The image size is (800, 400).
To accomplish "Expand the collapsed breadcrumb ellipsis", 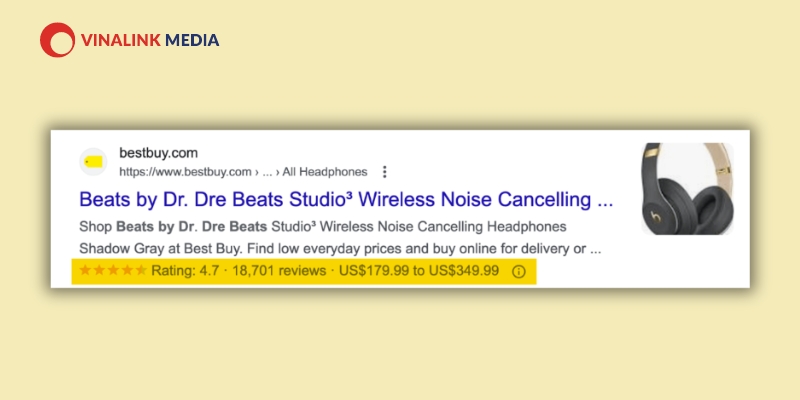I will click(267, 172).
